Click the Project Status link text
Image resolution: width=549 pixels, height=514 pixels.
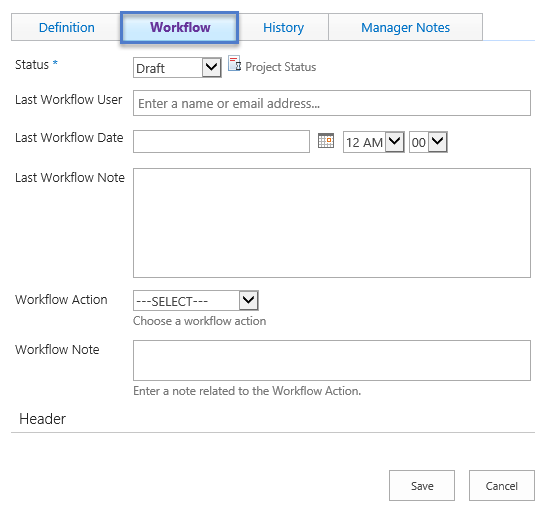point(280,67)
